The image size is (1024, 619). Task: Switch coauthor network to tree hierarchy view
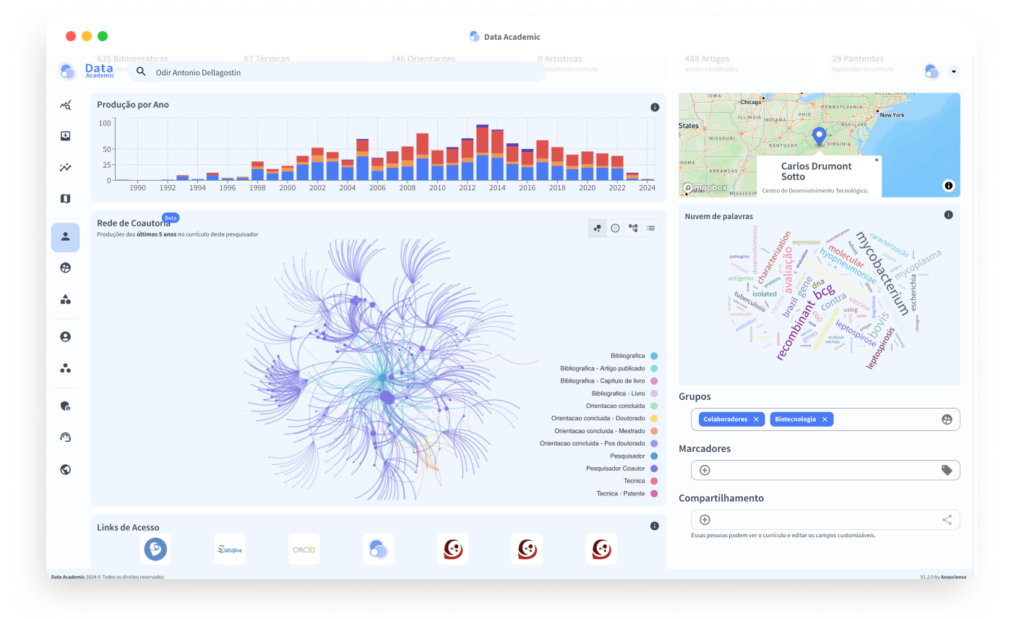(633, 228)
